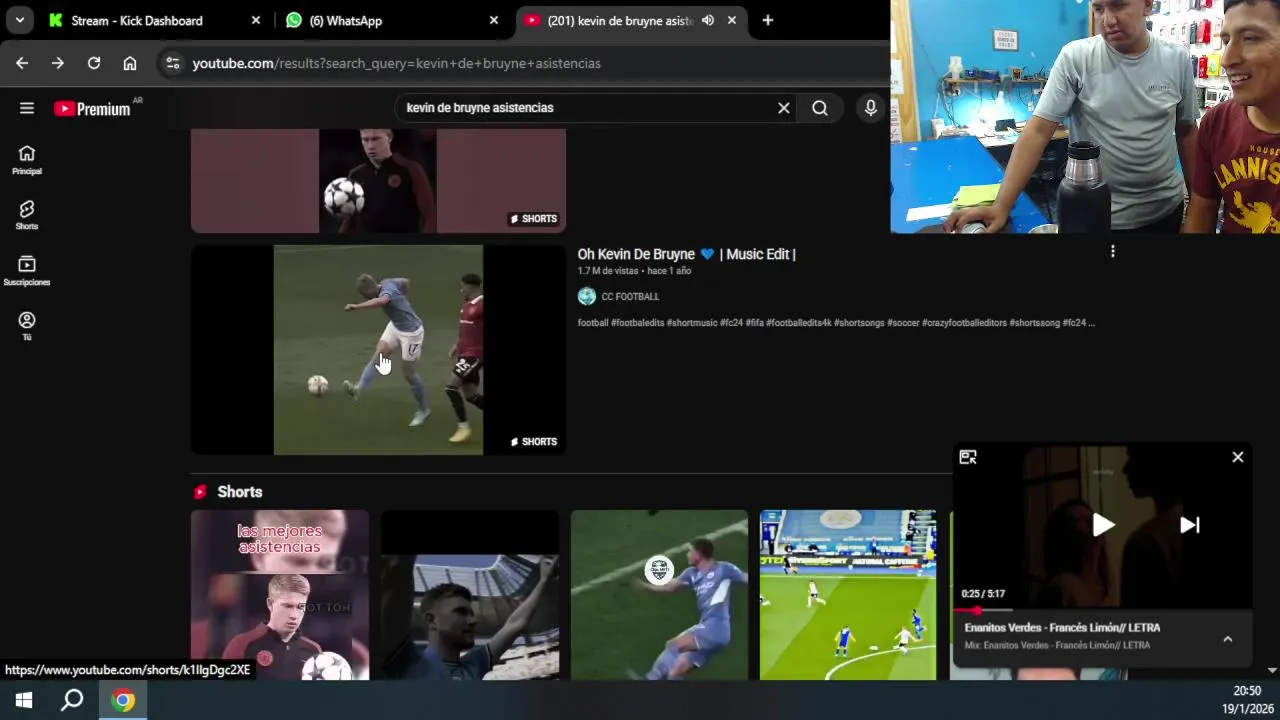Open Suscripciones in the sidebar
This screenshot has height=720, width=1280.
(x=27, y=271)
